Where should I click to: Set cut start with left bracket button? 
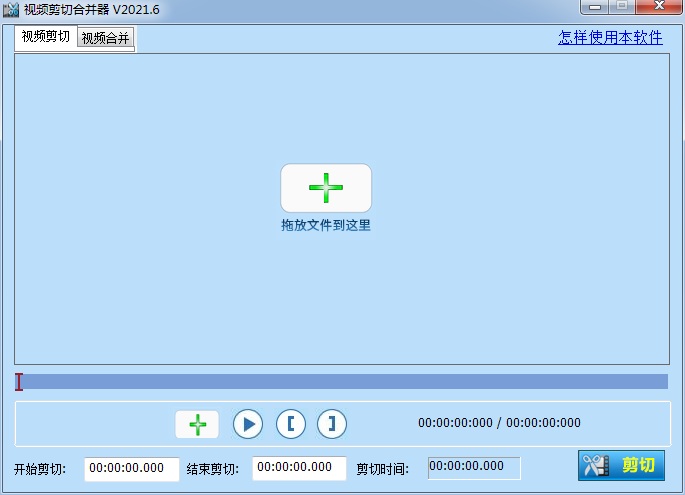291,424
